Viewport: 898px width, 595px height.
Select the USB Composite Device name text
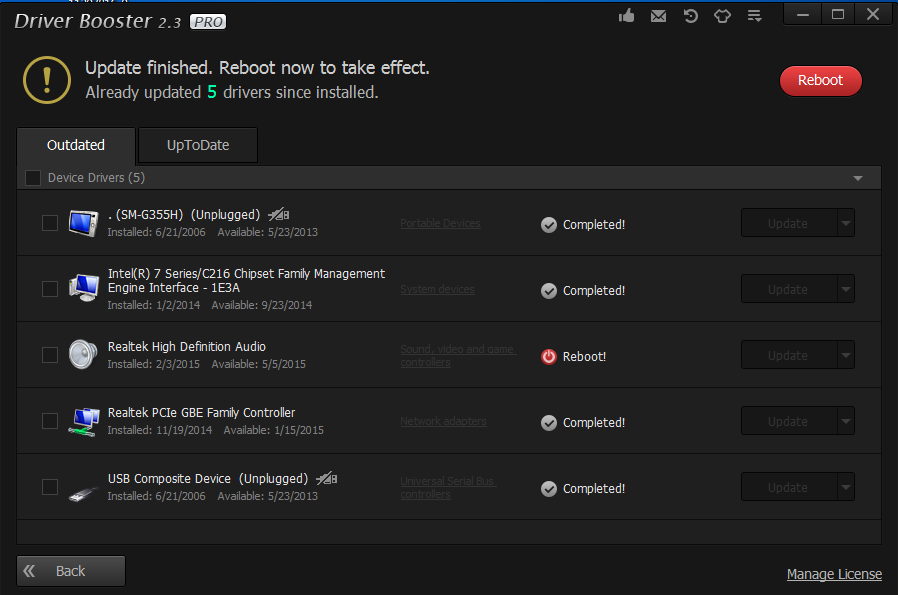pyautogui.click(x=170, y=478)
